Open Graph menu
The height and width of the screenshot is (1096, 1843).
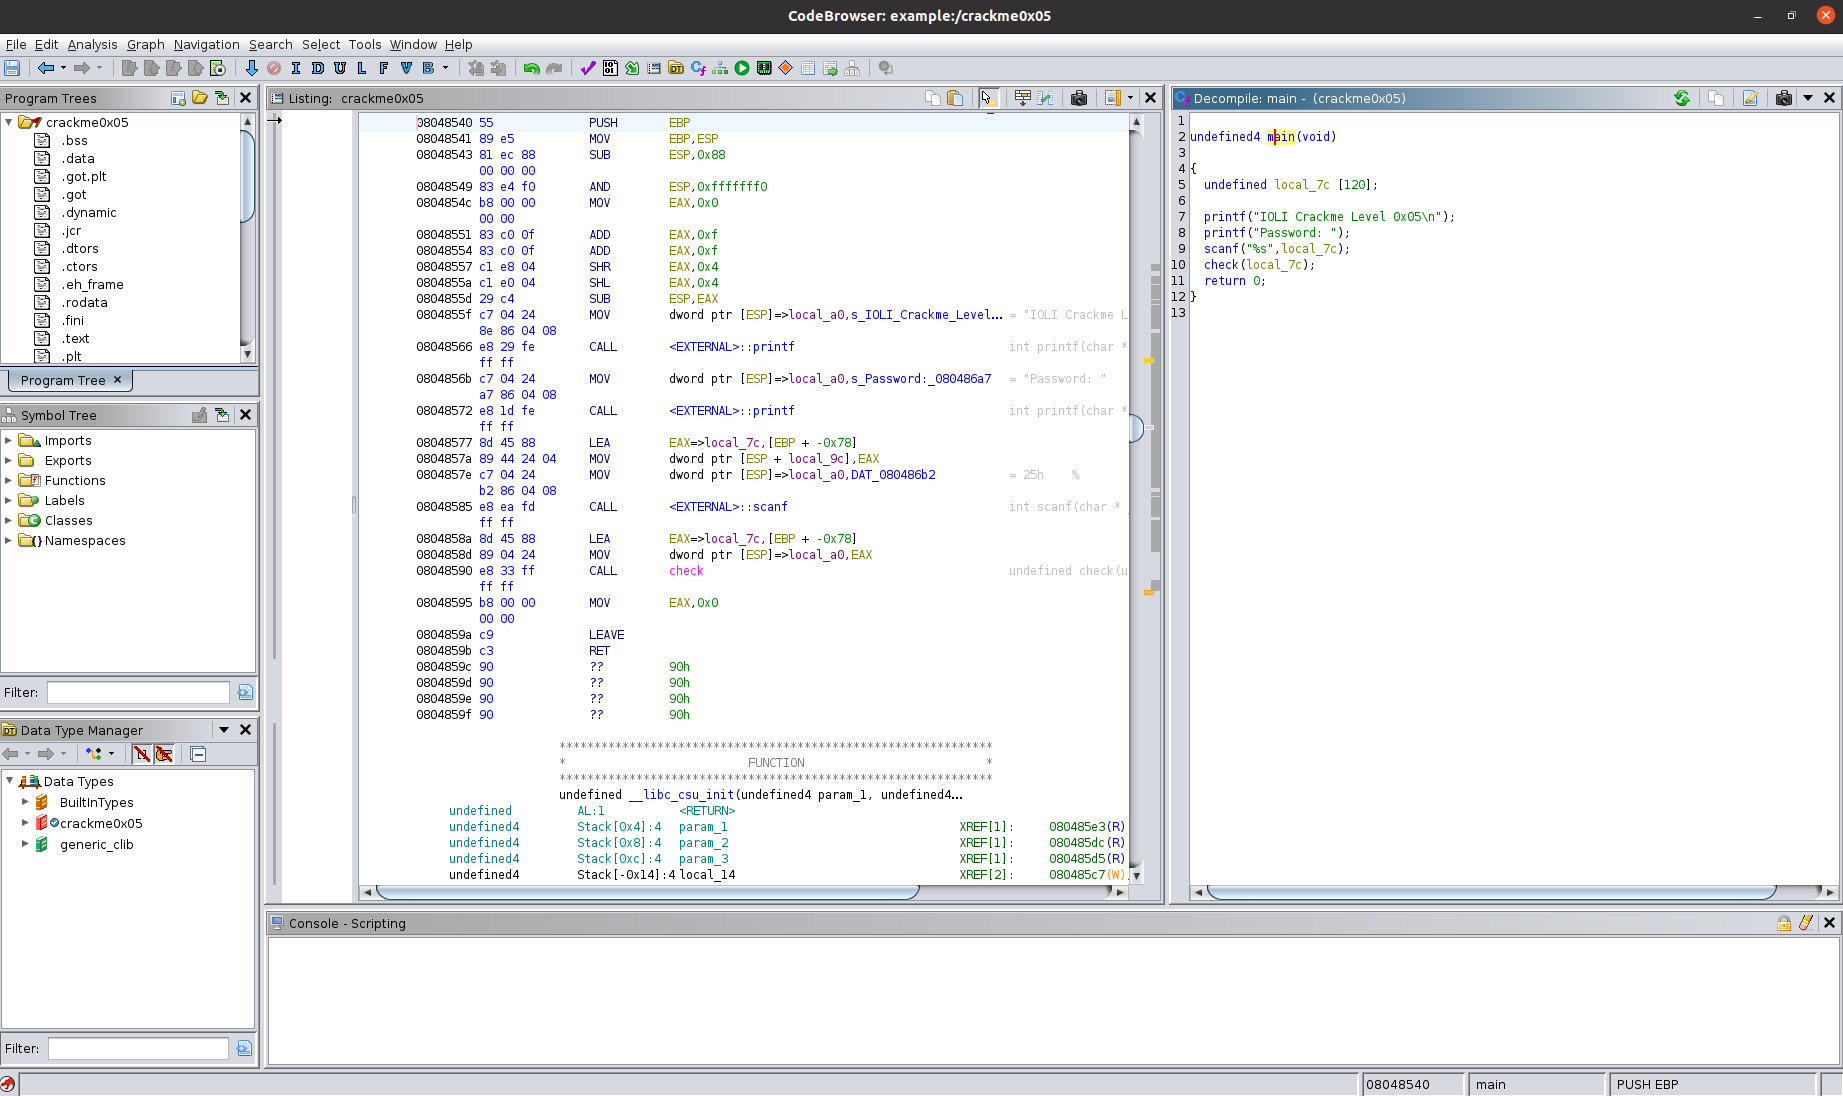click(146, 44)
